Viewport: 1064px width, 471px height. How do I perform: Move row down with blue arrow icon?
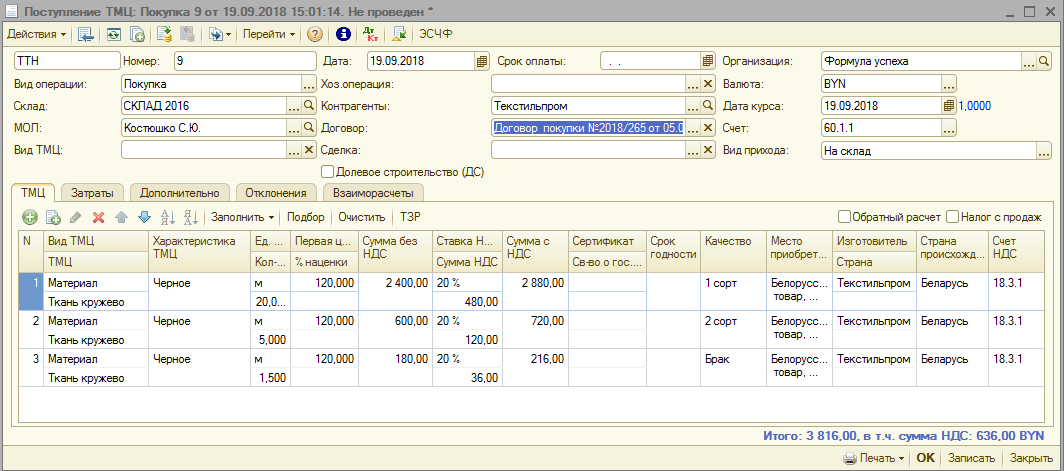[143, 217]
